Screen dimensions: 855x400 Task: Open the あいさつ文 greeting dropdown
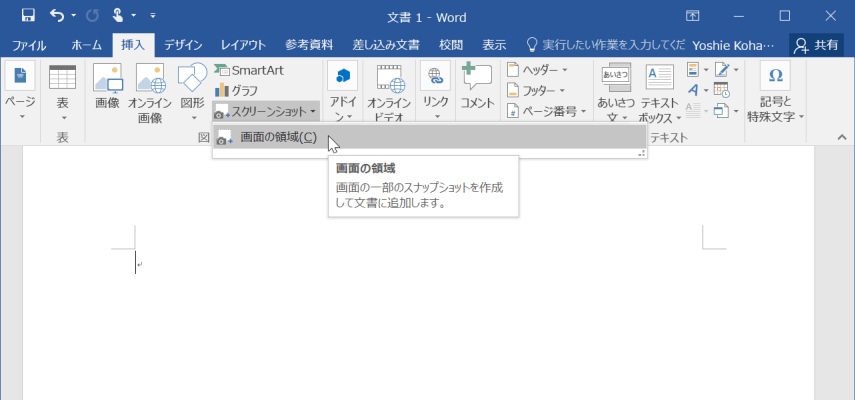point(616,92)
